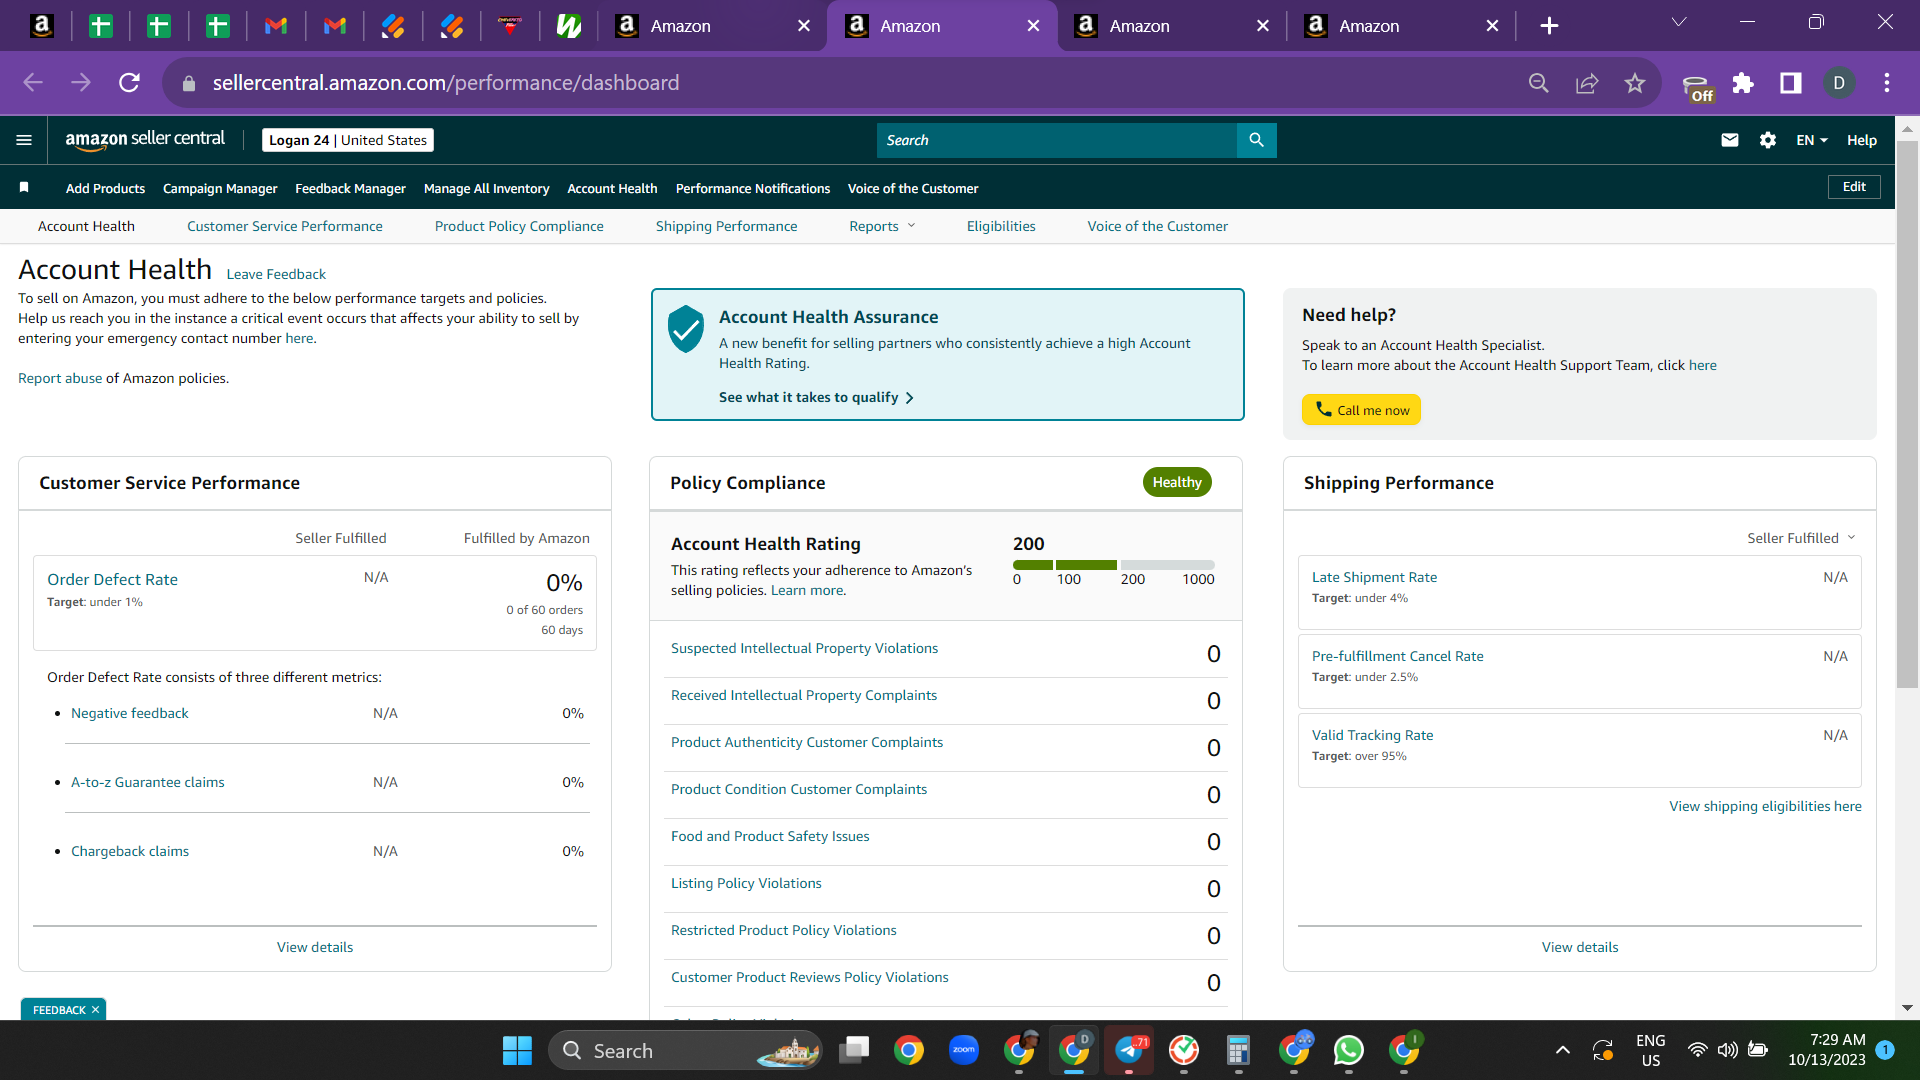This screenshot has width=1920, height=1080.
Task: Reload the page in the browser
Action: [x=129, y=83]
